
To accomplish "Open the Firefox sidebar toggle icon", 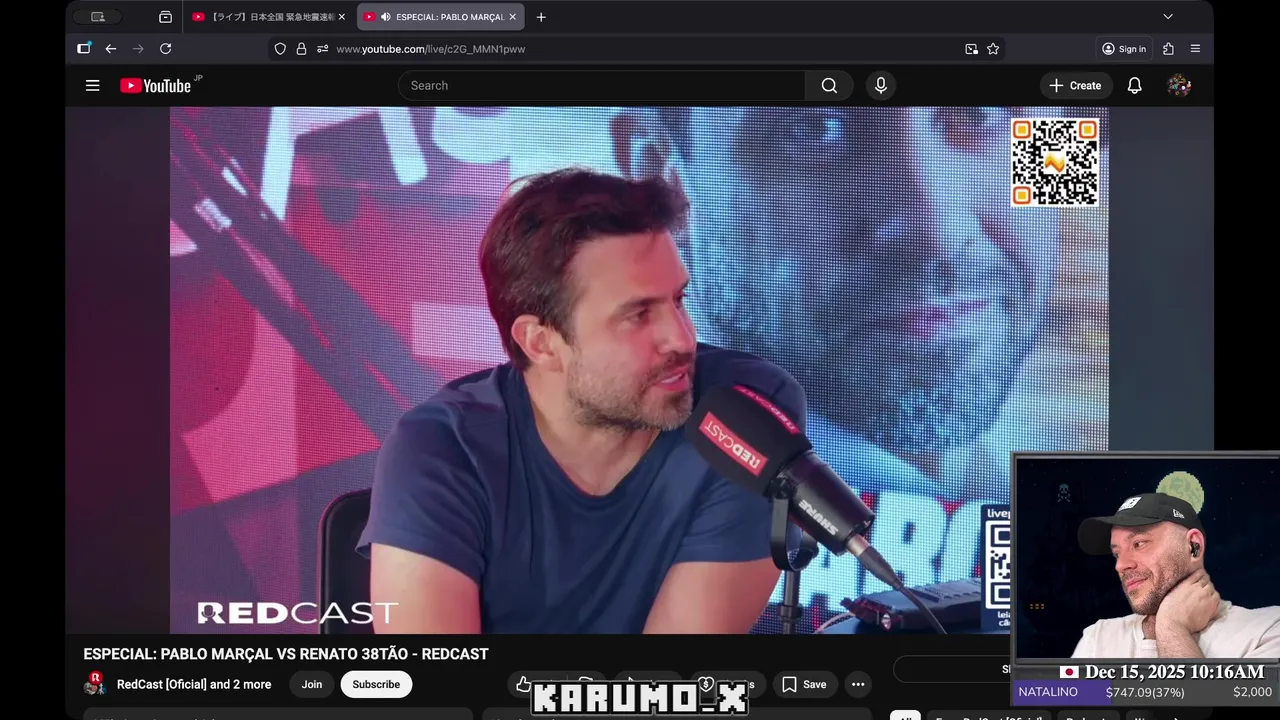I will pyautogui.click(x=84, y=48).
